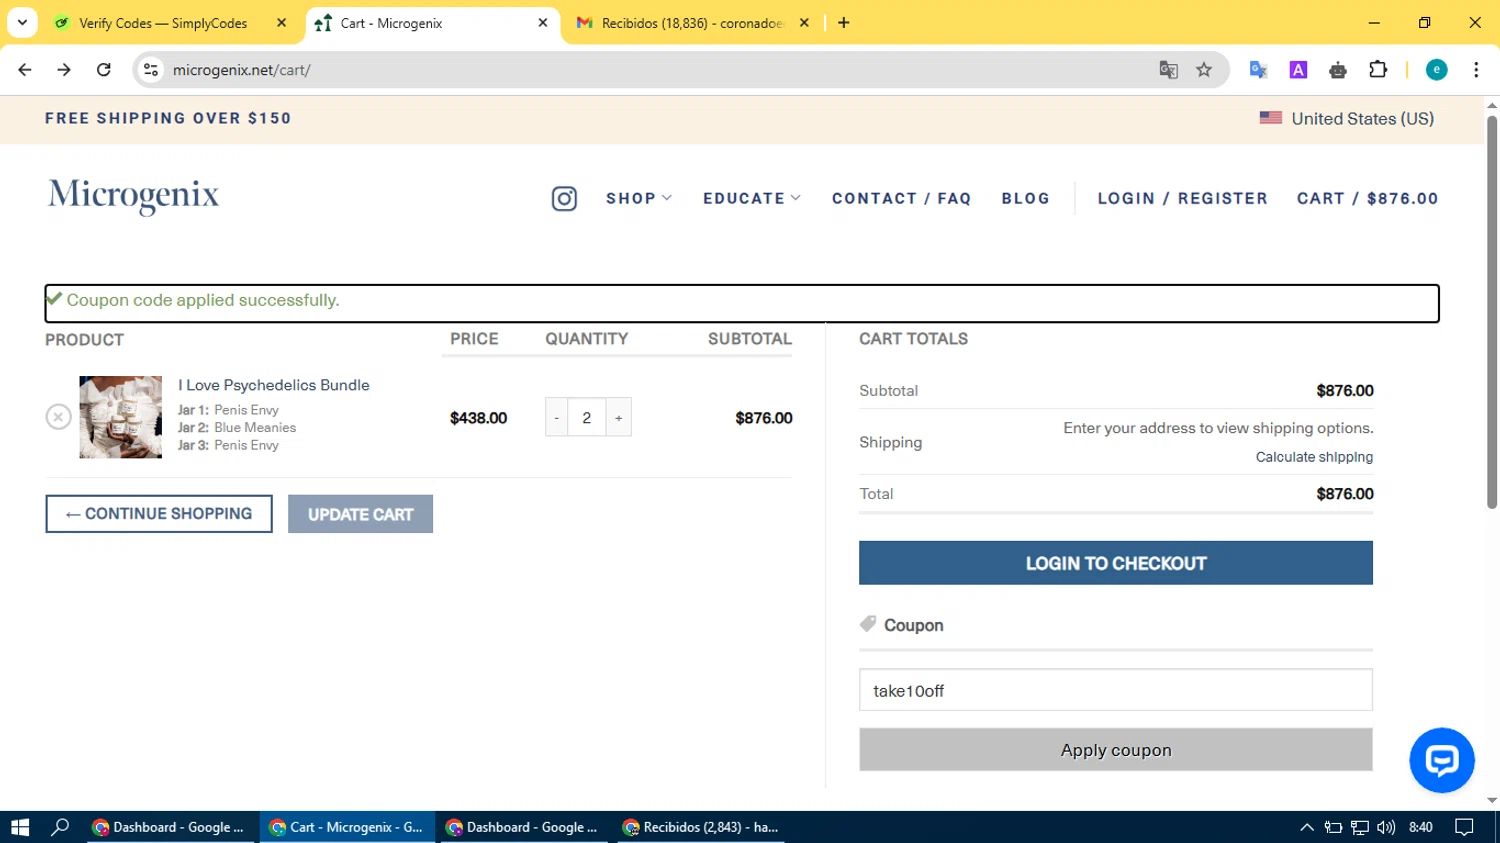The image size is (1500, 843).
Task: Go to LOGIN / REGISTER
Action: tap(1182, 199)
